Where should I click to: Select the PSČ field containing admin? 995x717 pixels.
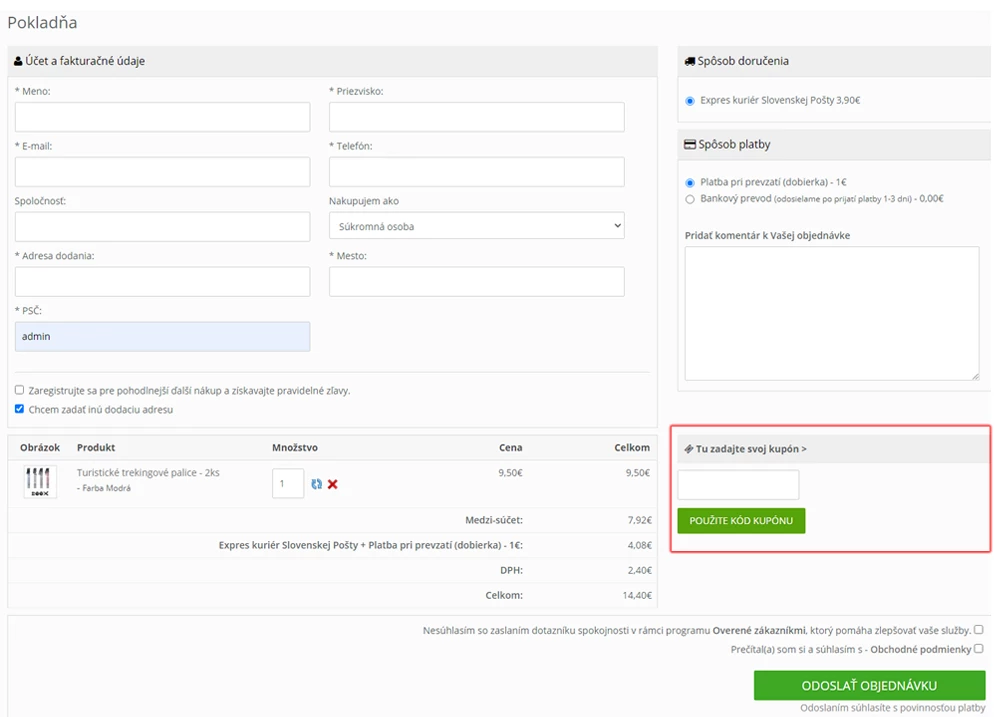162,337
